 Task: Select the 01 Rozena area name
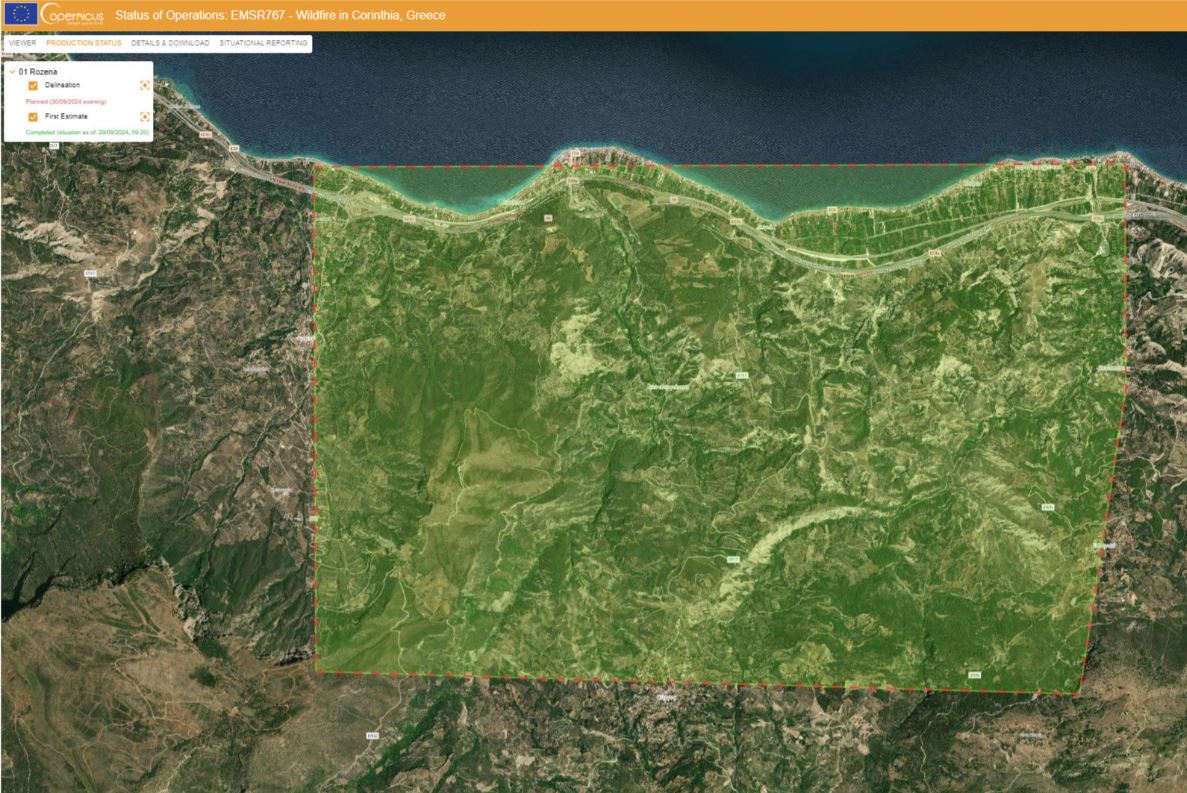click(x=38, y=72)
